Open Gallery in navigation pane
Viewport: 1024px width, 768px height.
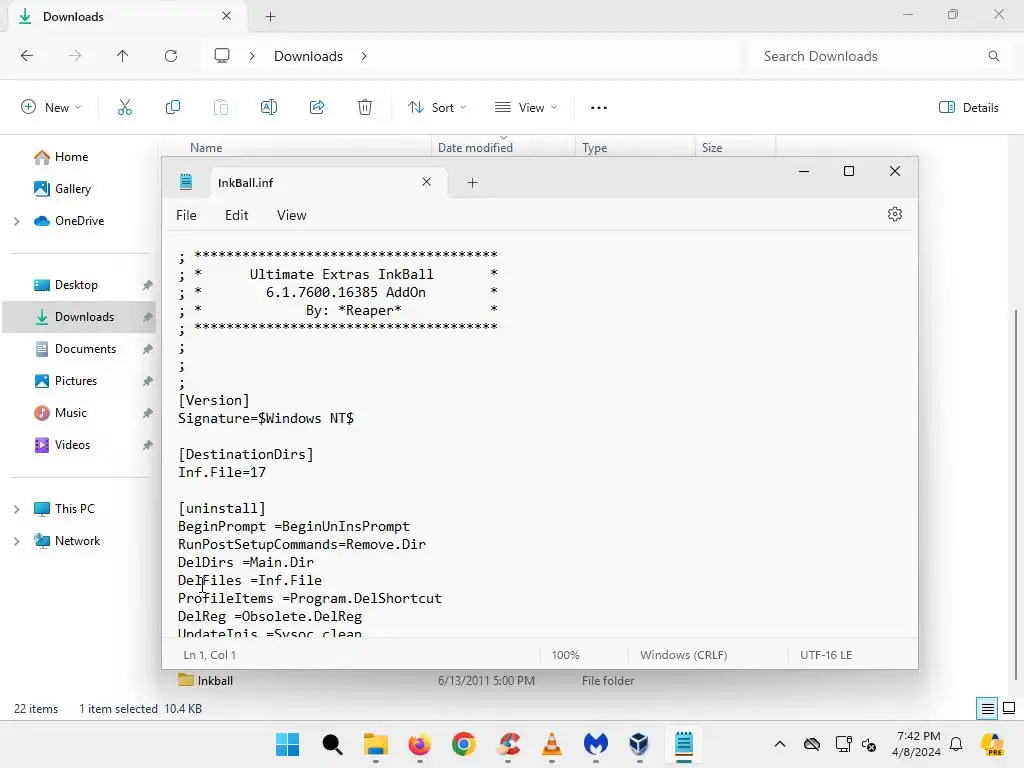72,189
